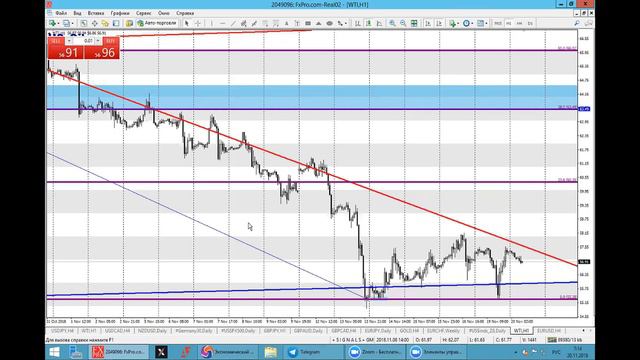Select the vertical line drawing tool
Viewport: 640px width, 360px height.
211,23
